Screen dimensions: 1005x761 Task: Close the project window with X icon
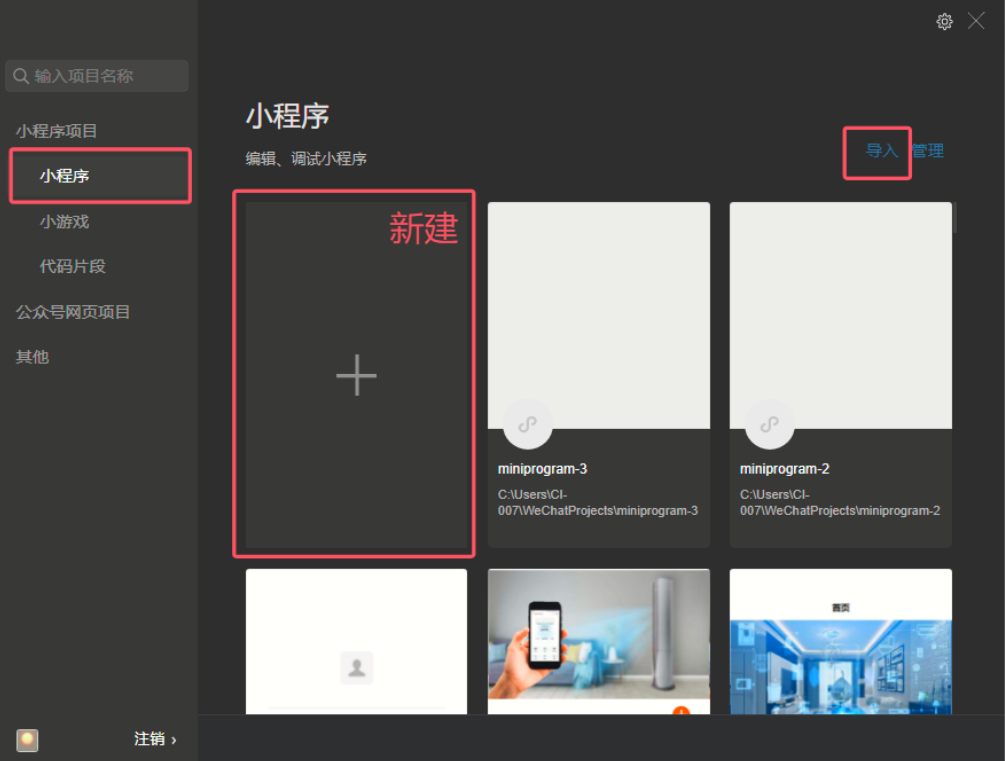[x=976, y=21]
